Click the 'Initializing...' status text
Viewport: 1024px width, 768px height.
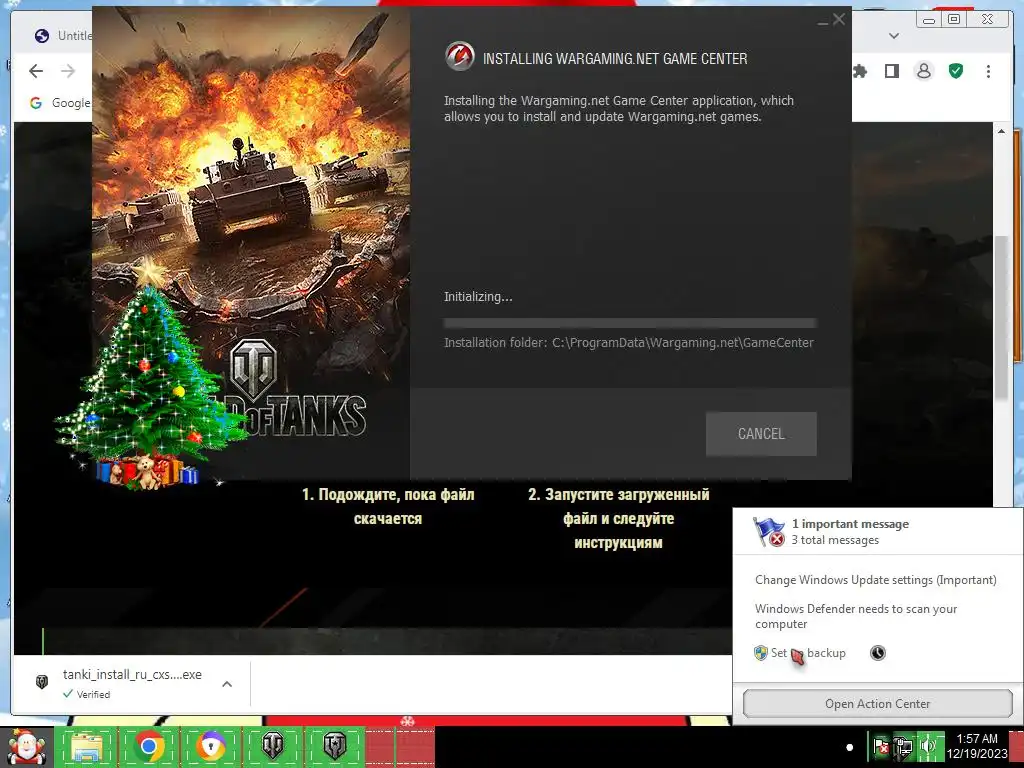point(478,296)
